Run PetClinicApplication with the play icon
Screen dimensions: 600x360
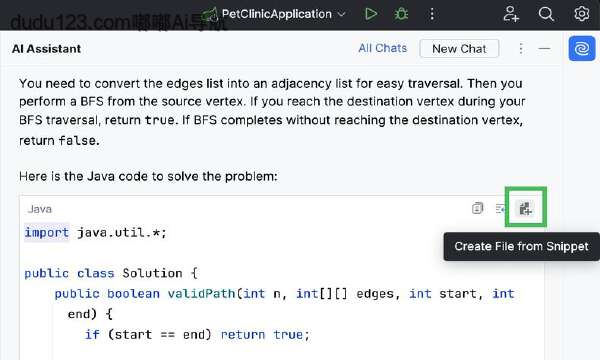pyautogui.click(x=370, y=14)
